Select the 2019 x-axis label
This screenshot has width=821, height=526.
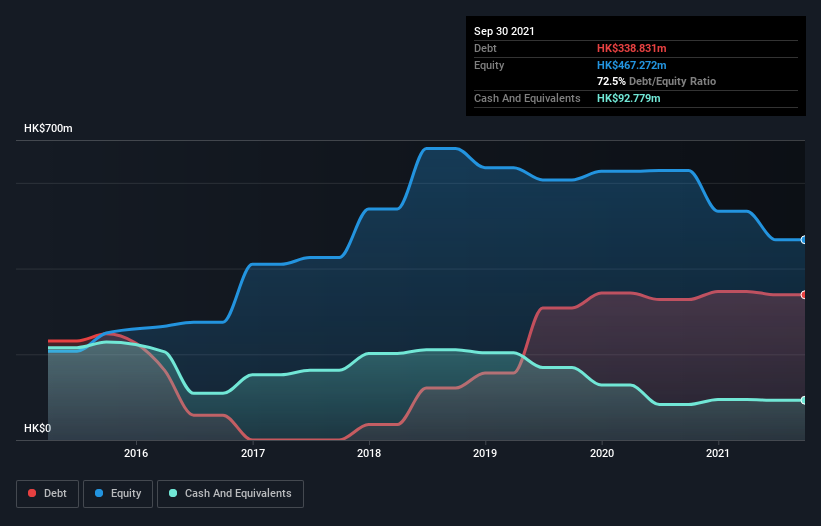click(x=485, y=453)
